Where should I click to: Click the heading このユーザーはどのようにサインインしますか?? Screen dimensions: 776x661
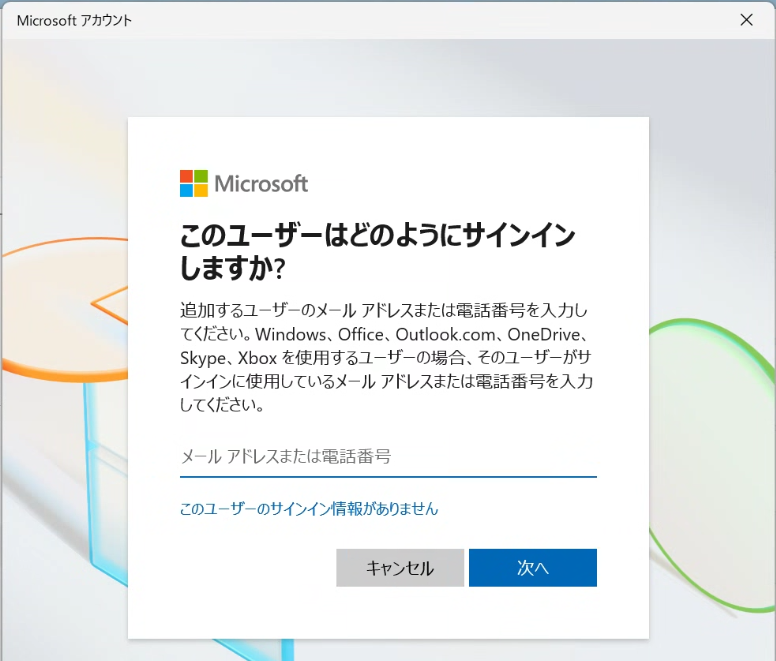377,251
